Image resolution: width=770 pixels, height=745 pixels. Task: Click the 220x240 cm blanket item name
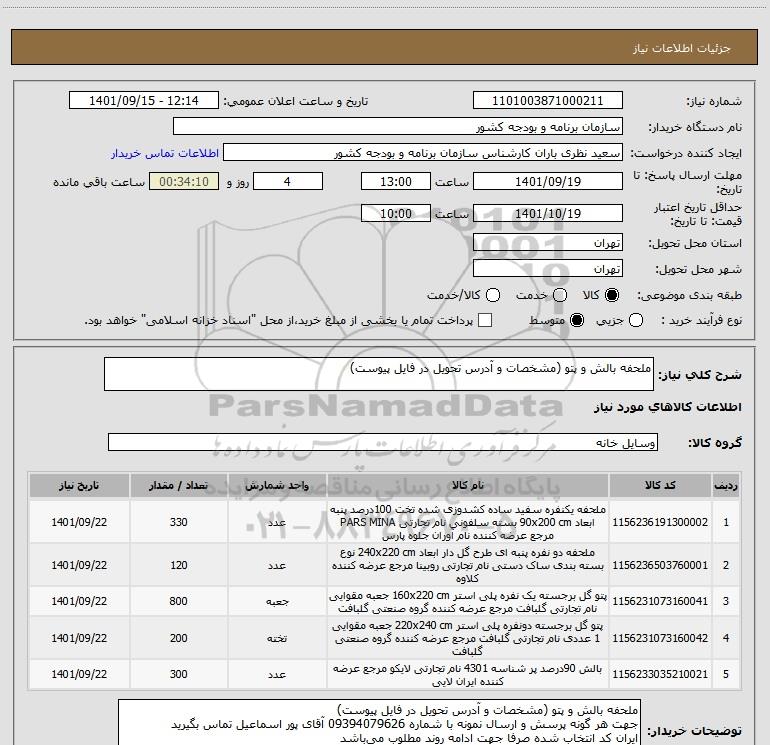coord(468,638)
